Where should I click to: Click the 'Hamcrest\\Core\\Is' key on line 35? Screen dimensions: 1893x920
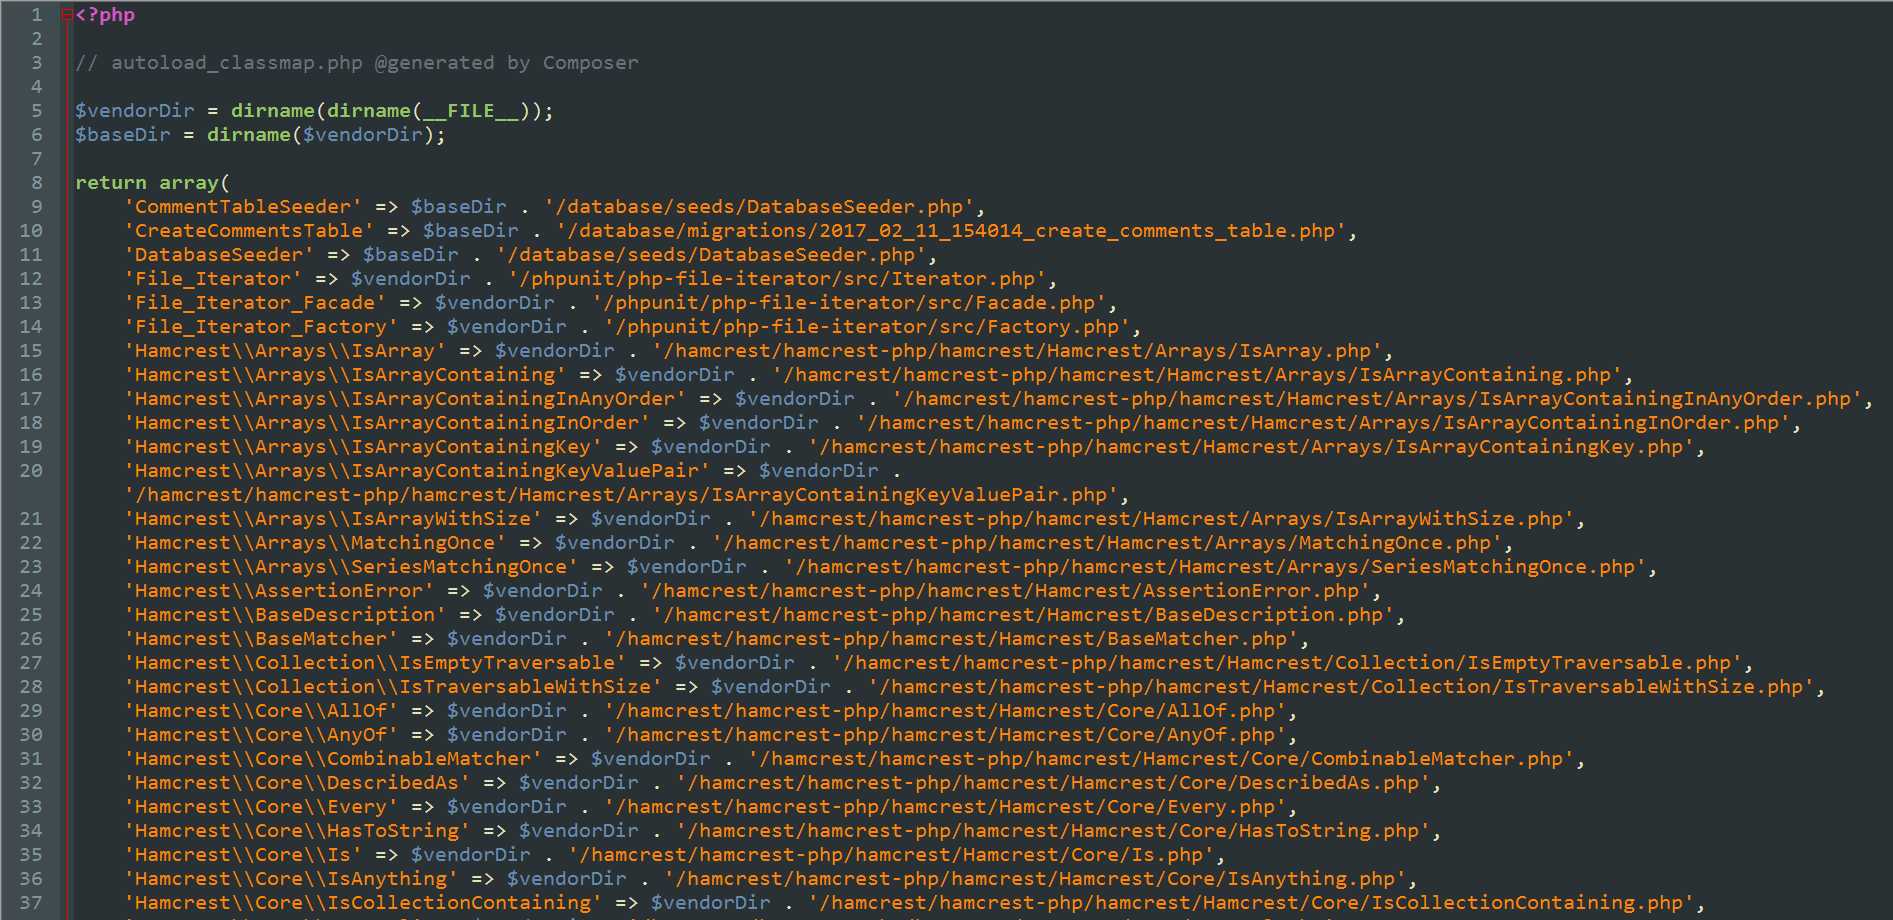coord(243,855)
